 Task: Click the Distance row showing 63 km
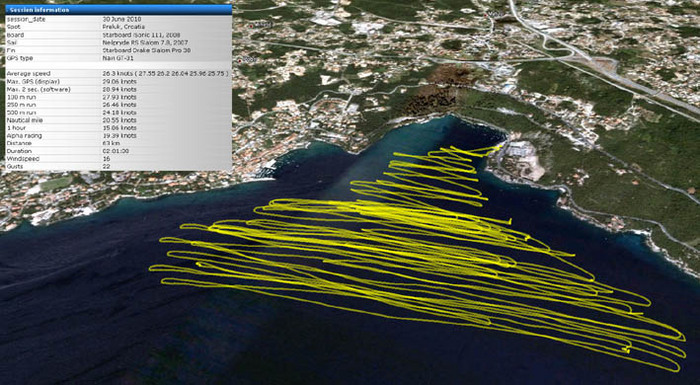pos(118,143)
